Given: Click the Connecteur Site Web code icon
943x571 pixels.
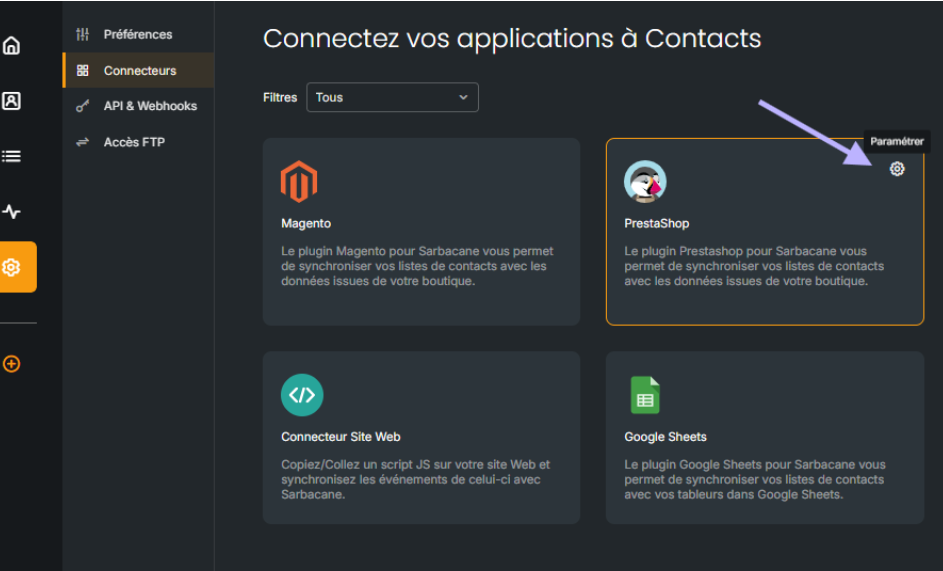Looking at the screenshot, I should click(x=302, y=395).
